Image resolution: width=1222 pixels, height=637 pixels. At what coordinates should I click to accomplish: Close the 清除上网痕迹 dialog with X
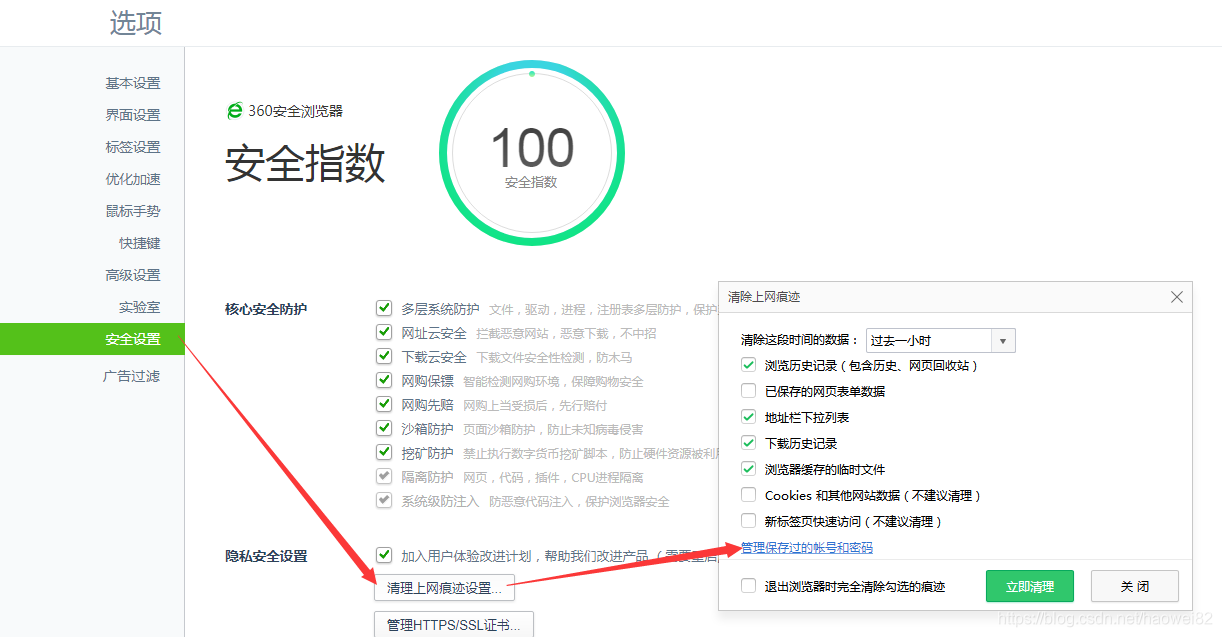[1177, 297]
